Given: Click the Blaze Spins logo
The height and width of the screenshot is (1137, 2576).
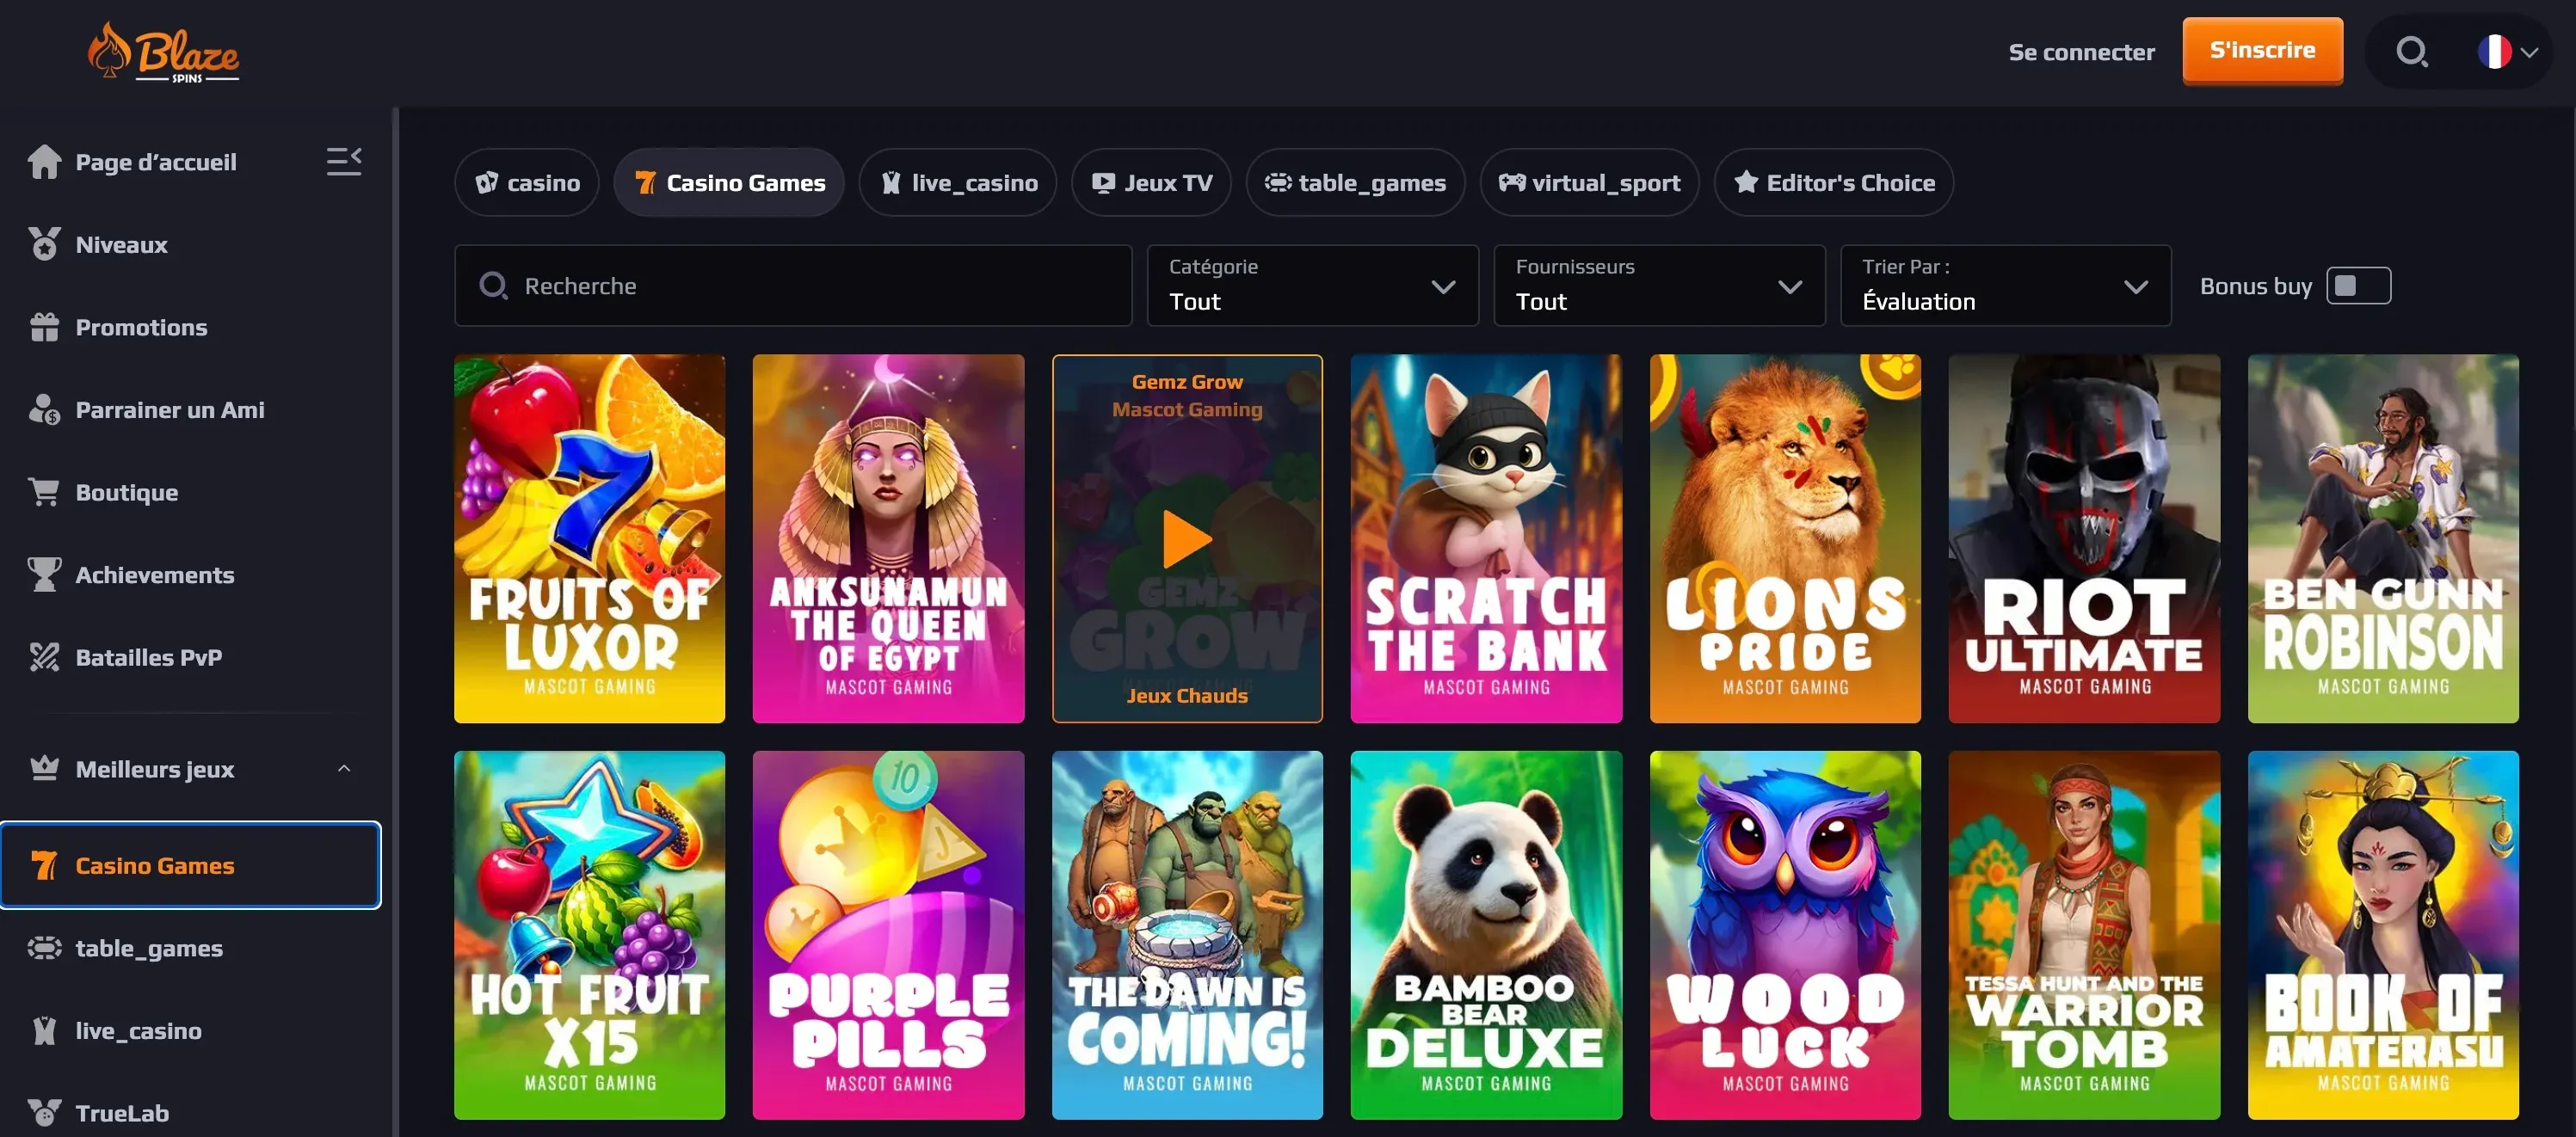Looking at the screenshot, I should coord(163,52).
